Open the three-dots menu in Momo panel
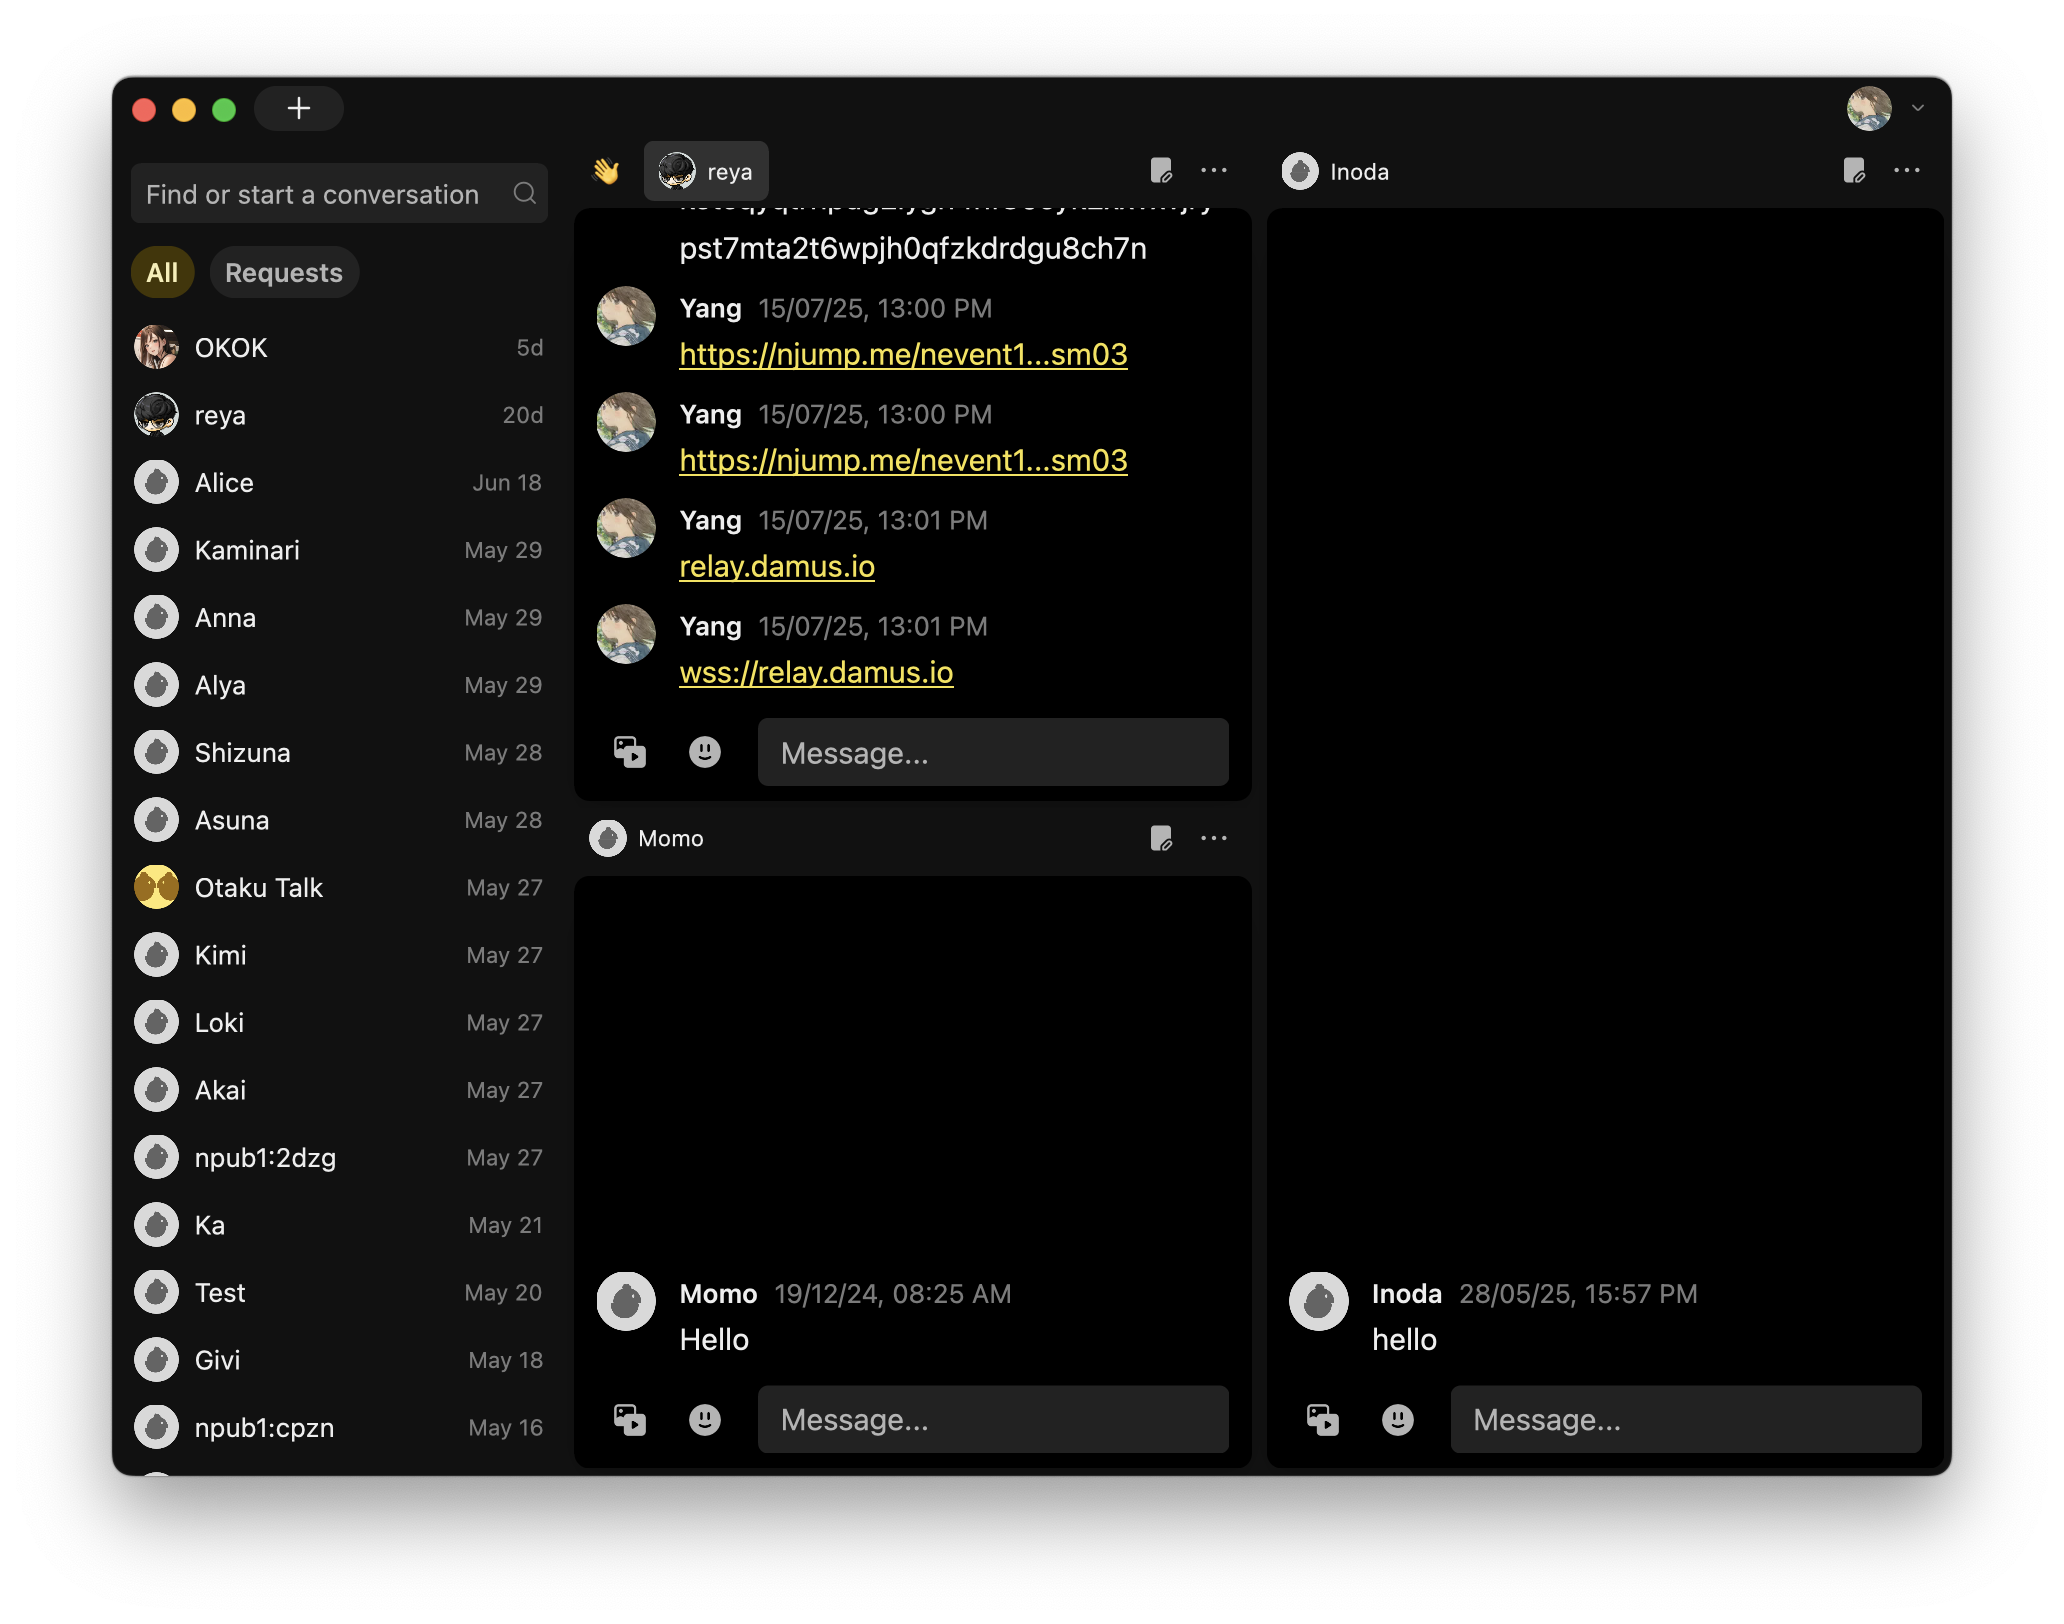The width and height of the screenshot is (2064, 1624). tap(1213, 838)
